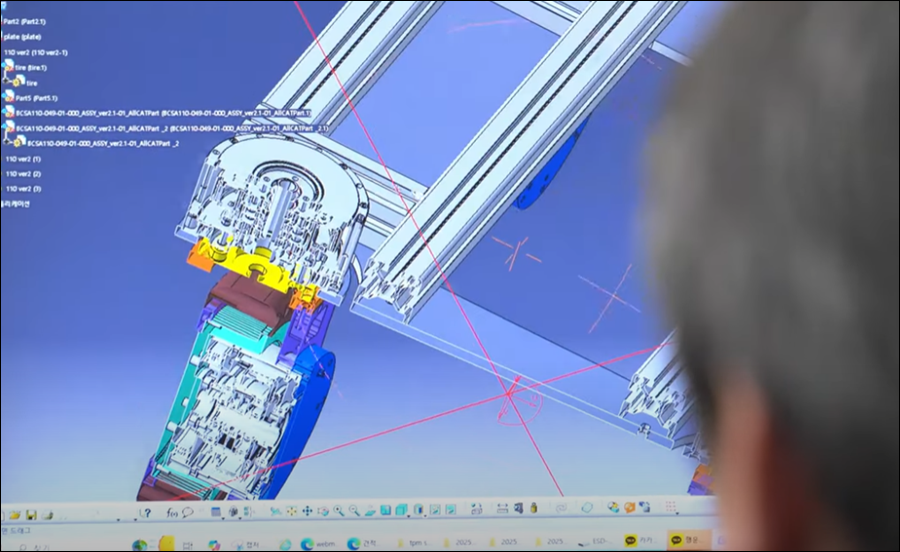Click the Measure Item icon
Image resolution: width=900 pixels, height=552 pixels.
518,508
